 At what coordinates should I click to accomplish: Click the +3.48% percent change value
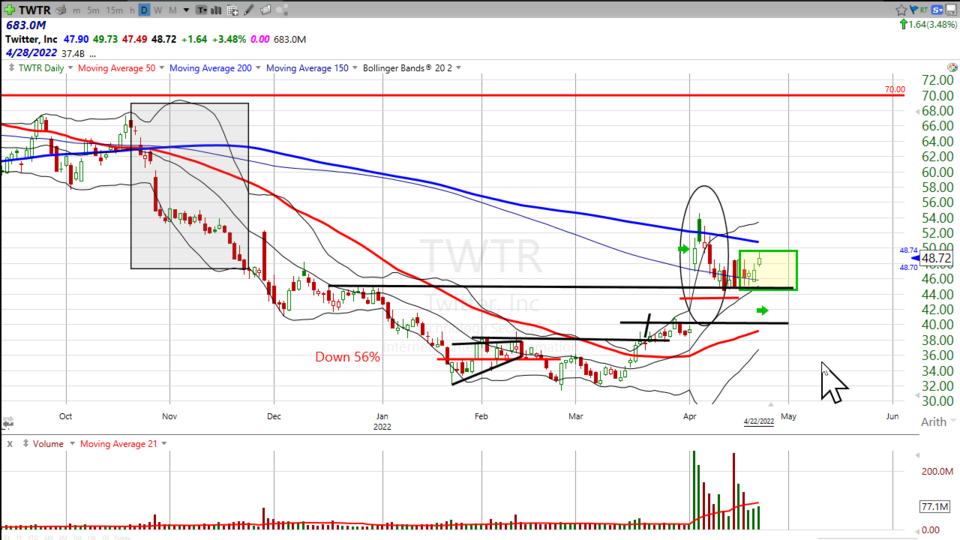coord(229,39)
